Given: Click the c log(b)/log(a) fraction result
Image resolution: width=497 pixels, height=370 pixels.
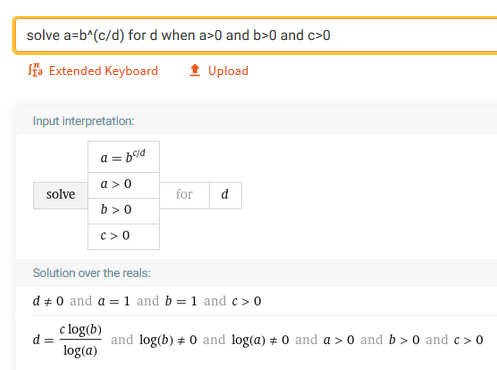Looking at the screenshot, I should coord(81,340).
